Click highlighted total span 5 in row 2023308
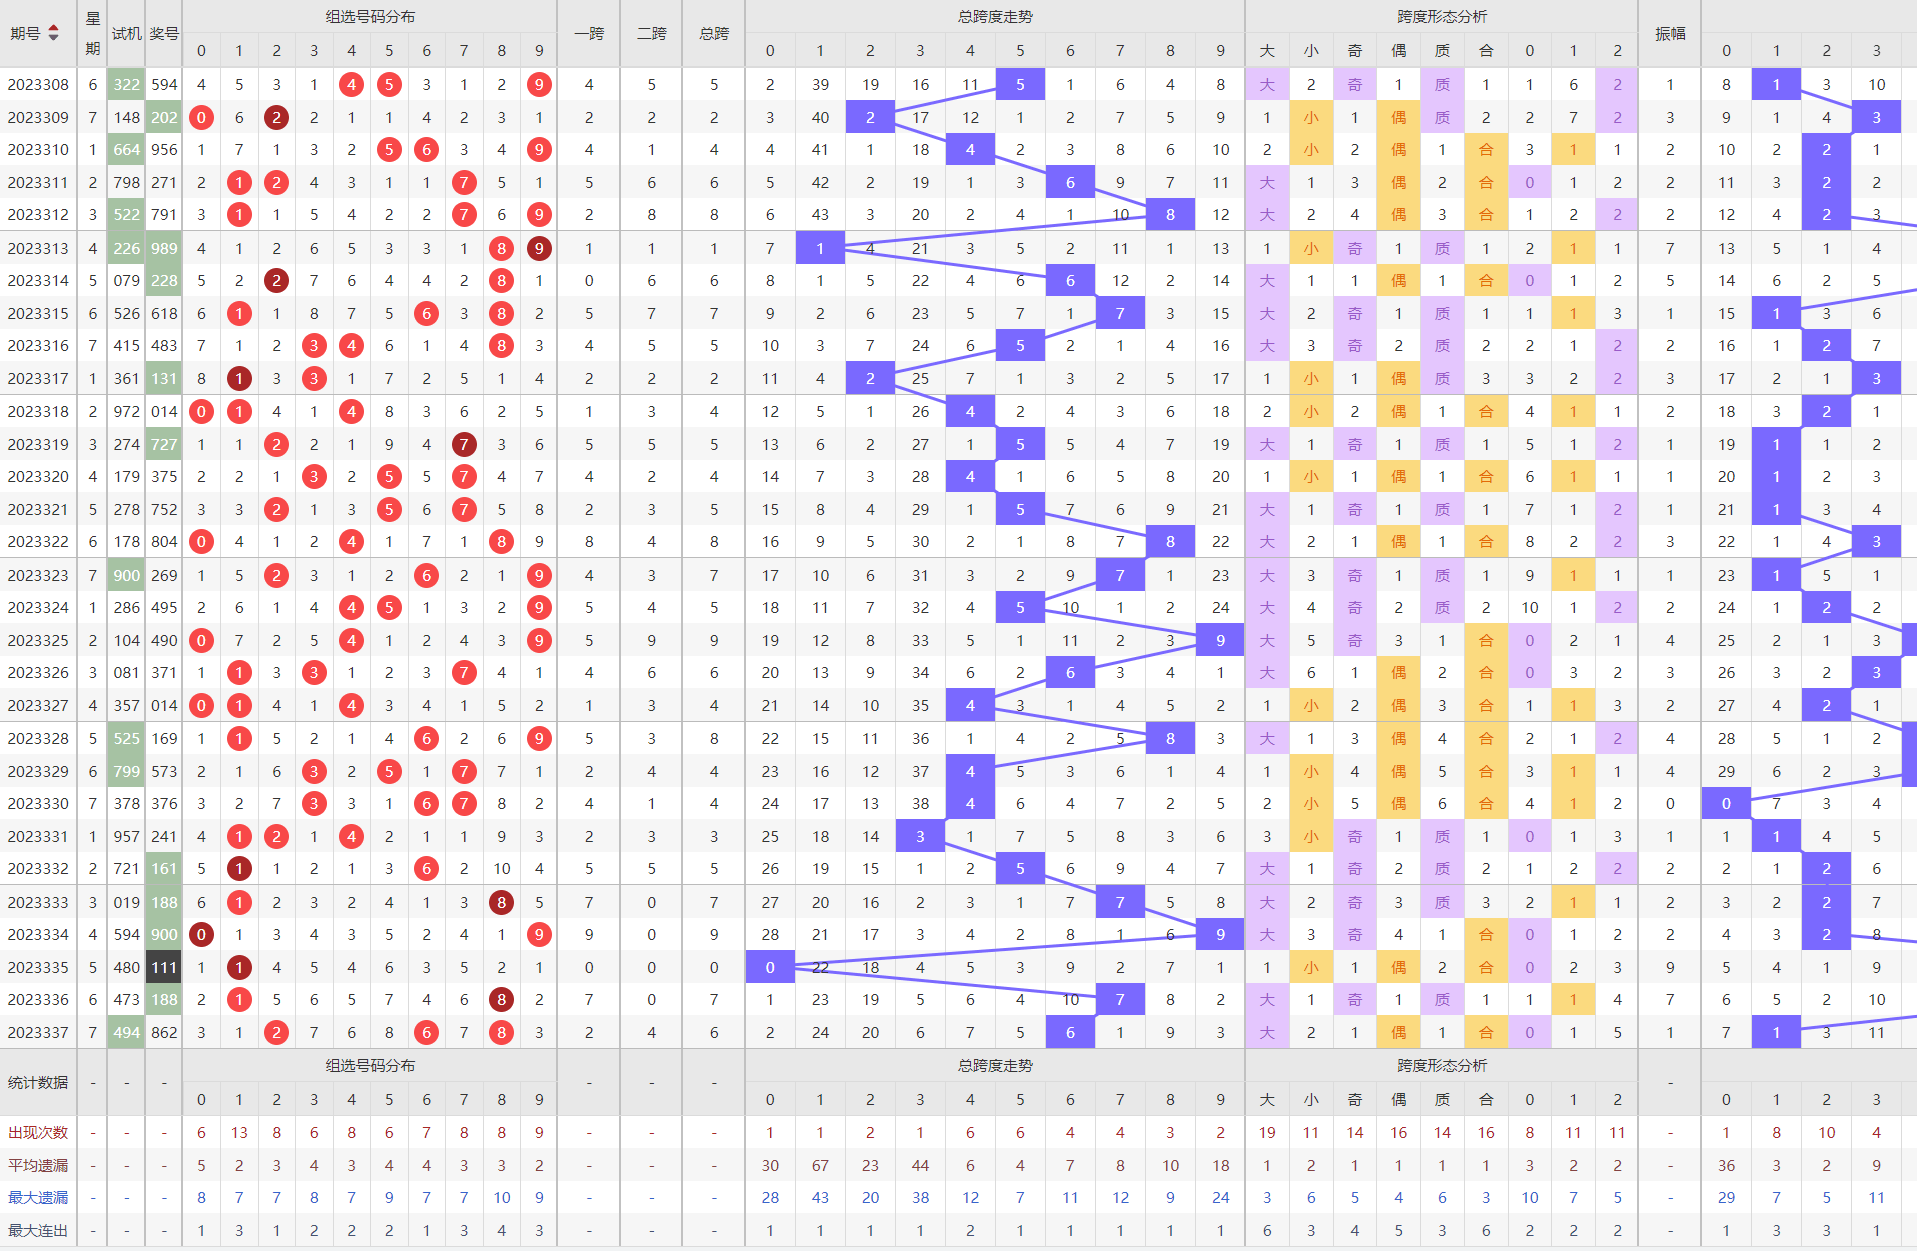This screenshot has width=1917, height=1251. [1020, 85]
